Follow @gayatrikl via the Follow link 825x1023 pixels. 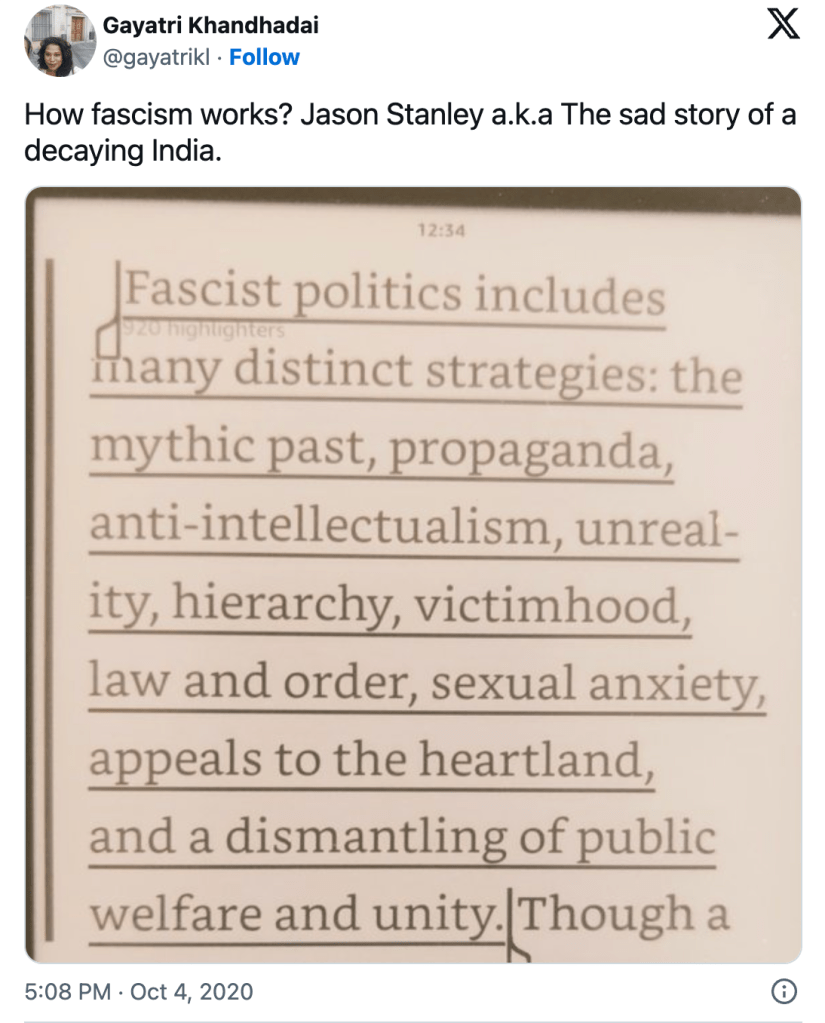(x=264, y=58)
